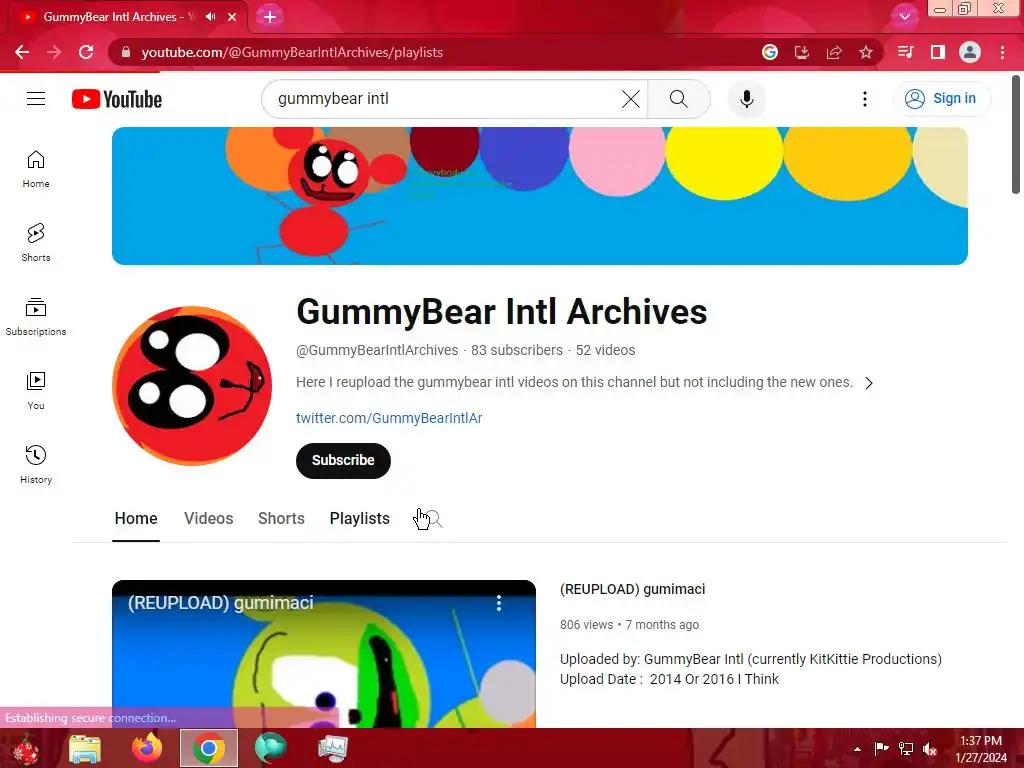Open the YouTube guide hamburger menu
This screenshot has height=768, width=1024.
tap(36, 99)
